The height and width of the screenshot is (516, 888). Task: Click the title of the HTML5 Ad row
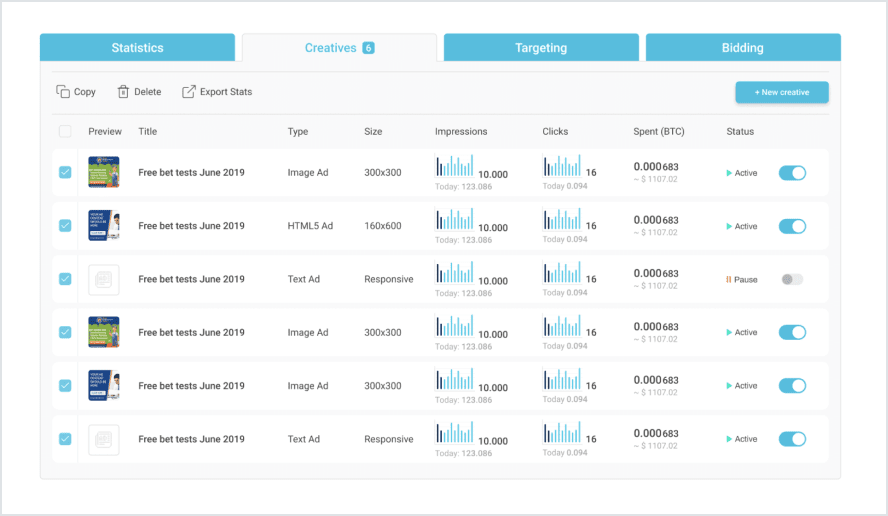191,225
